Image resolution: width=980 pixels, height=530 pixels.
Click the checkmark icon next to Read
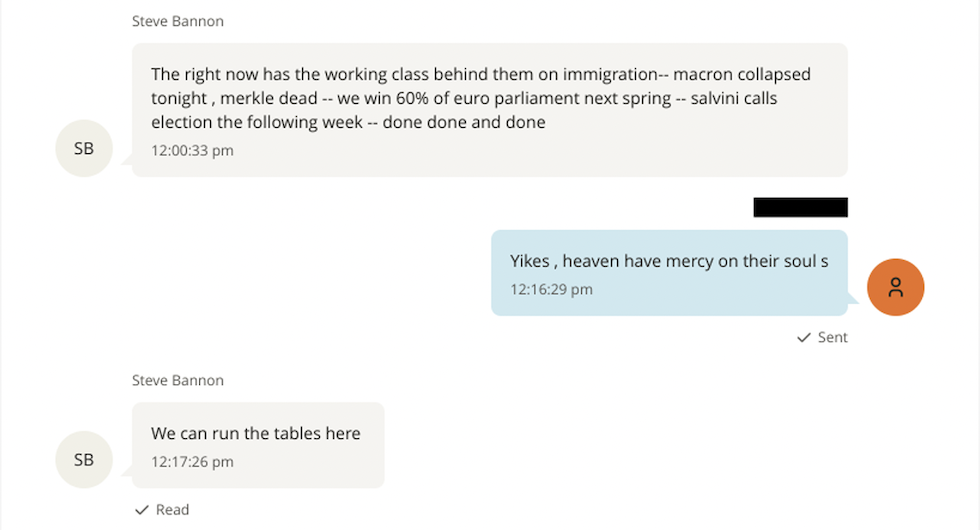point(142,510)
